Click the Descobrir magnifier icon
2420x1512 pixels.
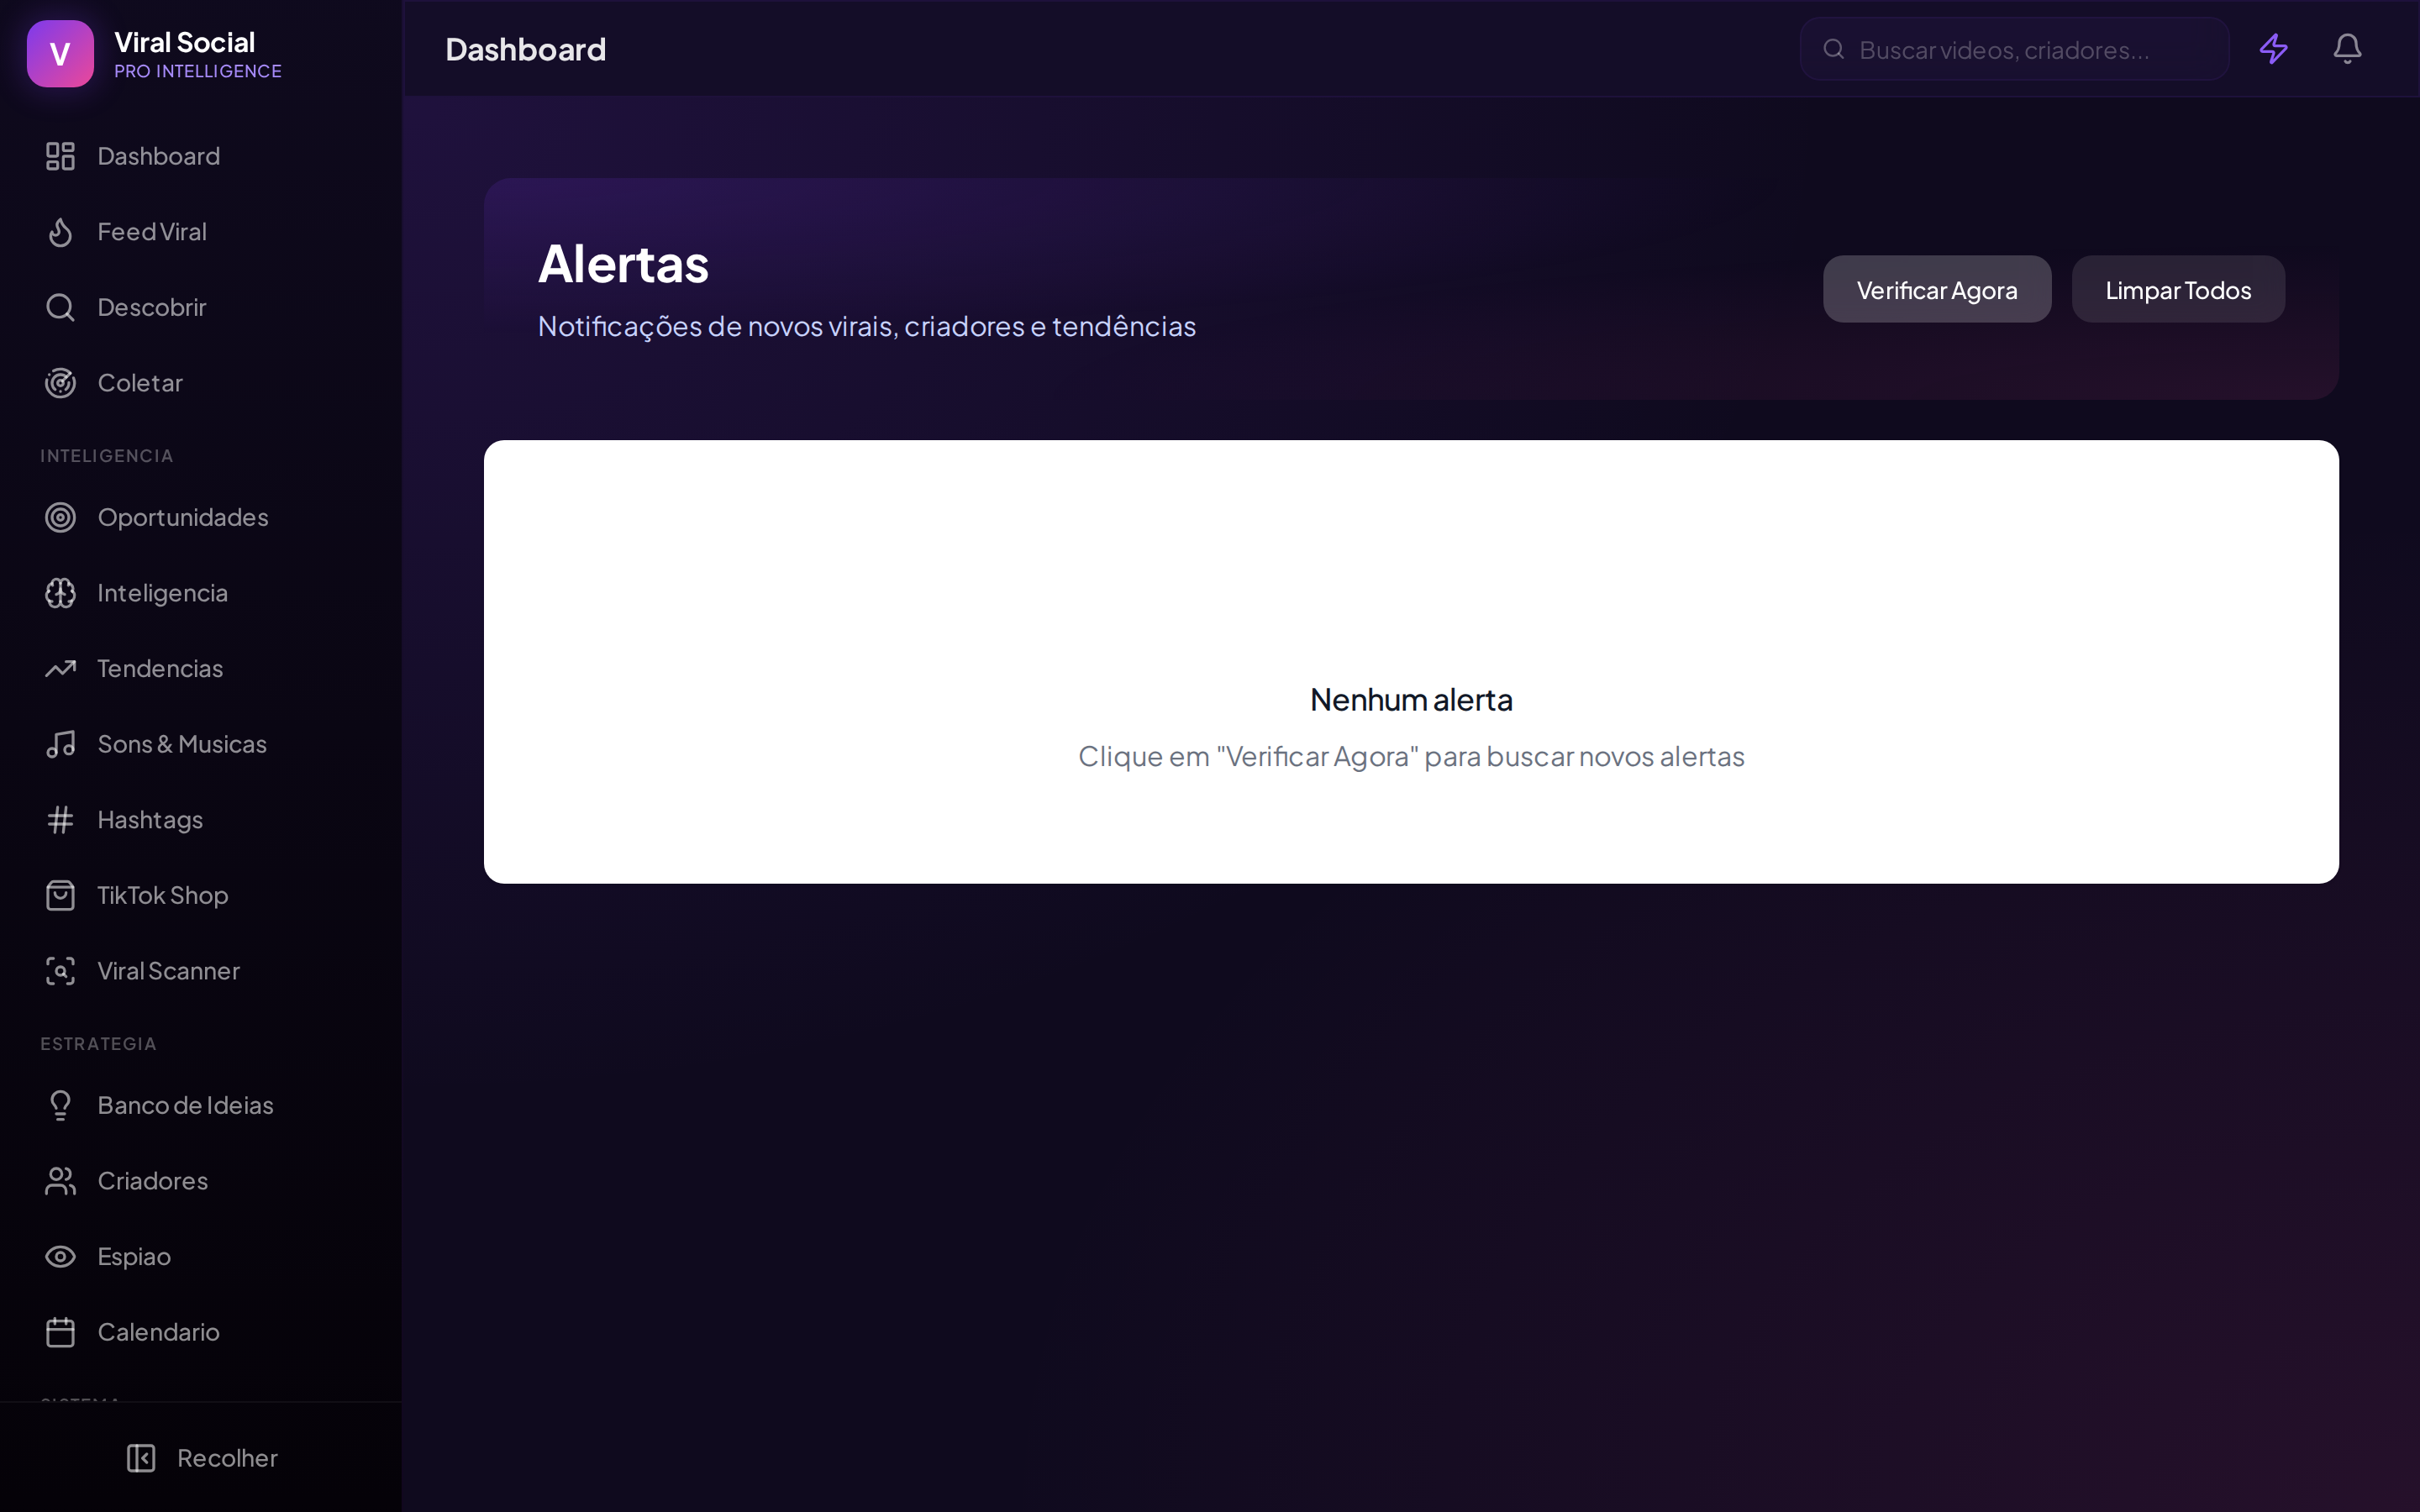pyautogui.click(x=60, y=307)
